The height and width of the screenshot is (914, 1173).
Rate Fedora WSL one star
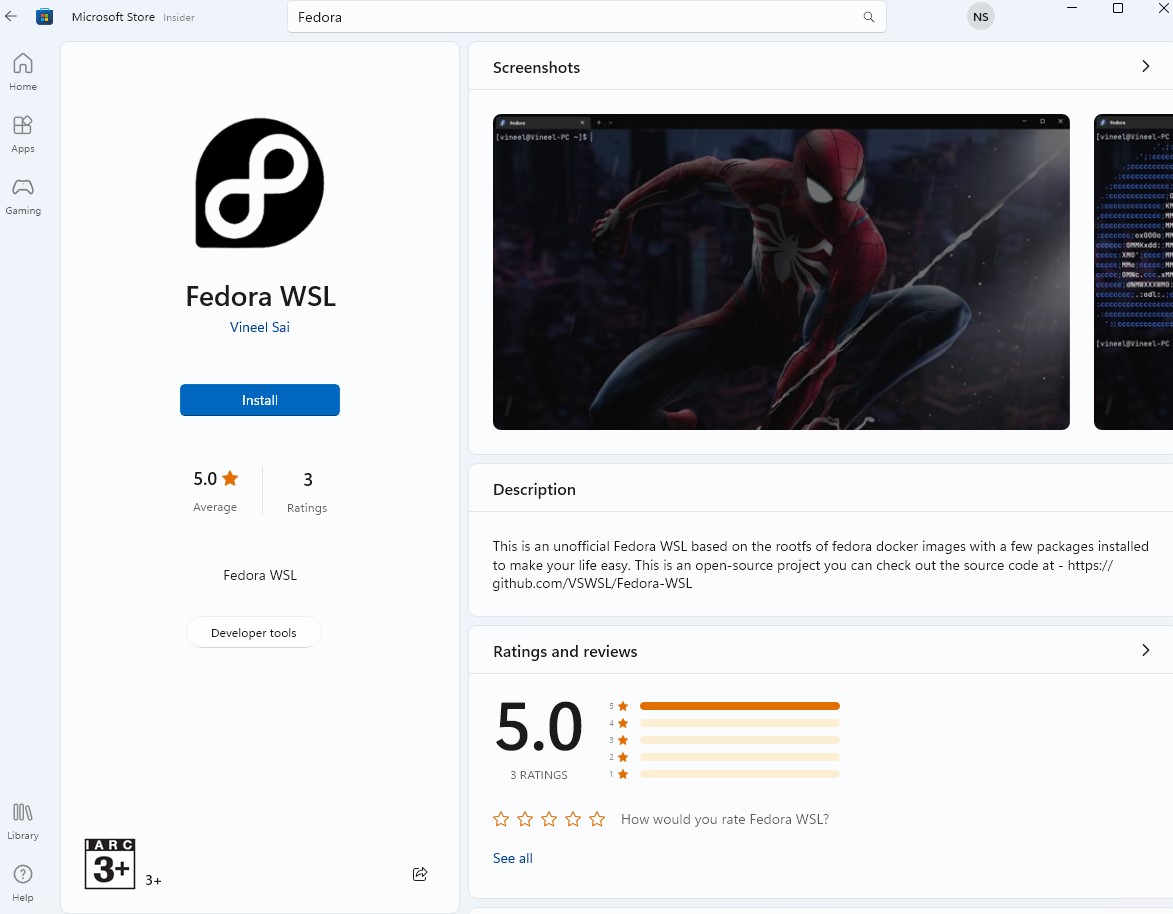click(501, 819)
